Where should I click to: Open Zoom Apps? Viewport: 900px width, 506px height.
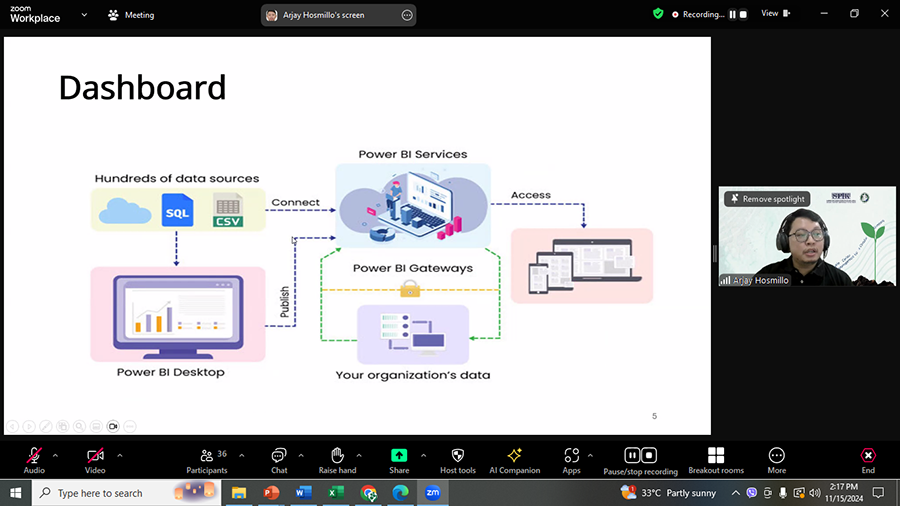coord(571,461)
